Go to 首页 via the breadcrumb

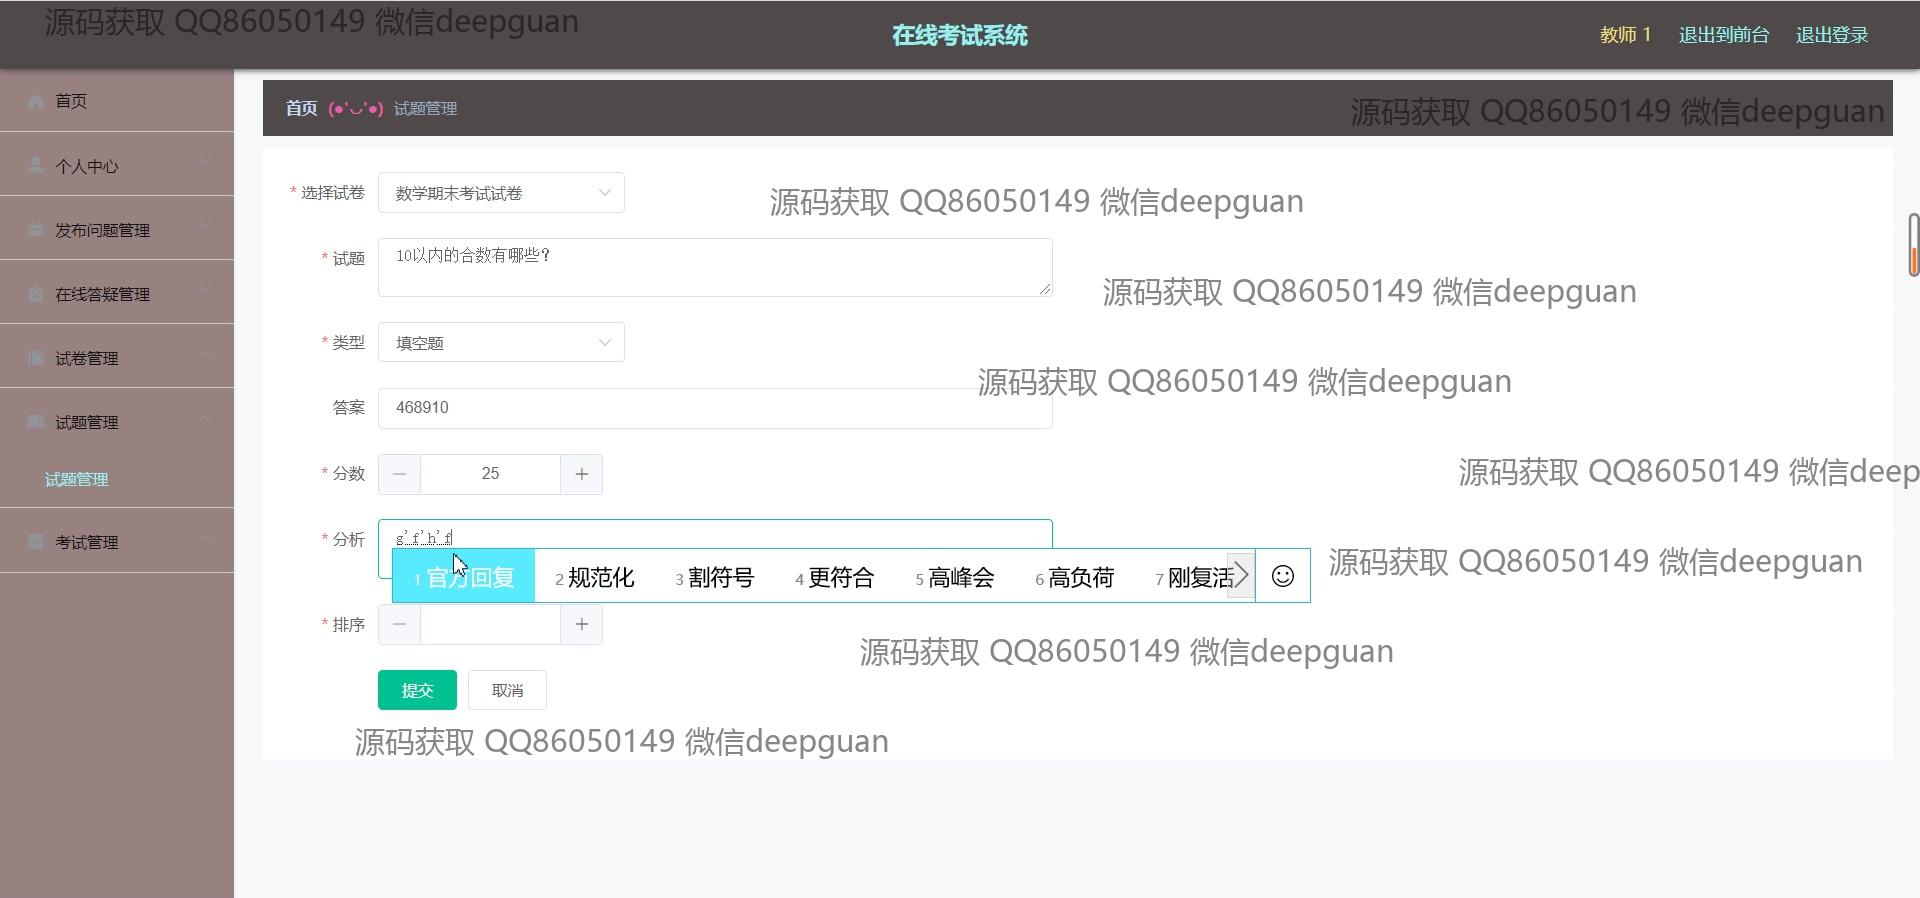[301, 108]
